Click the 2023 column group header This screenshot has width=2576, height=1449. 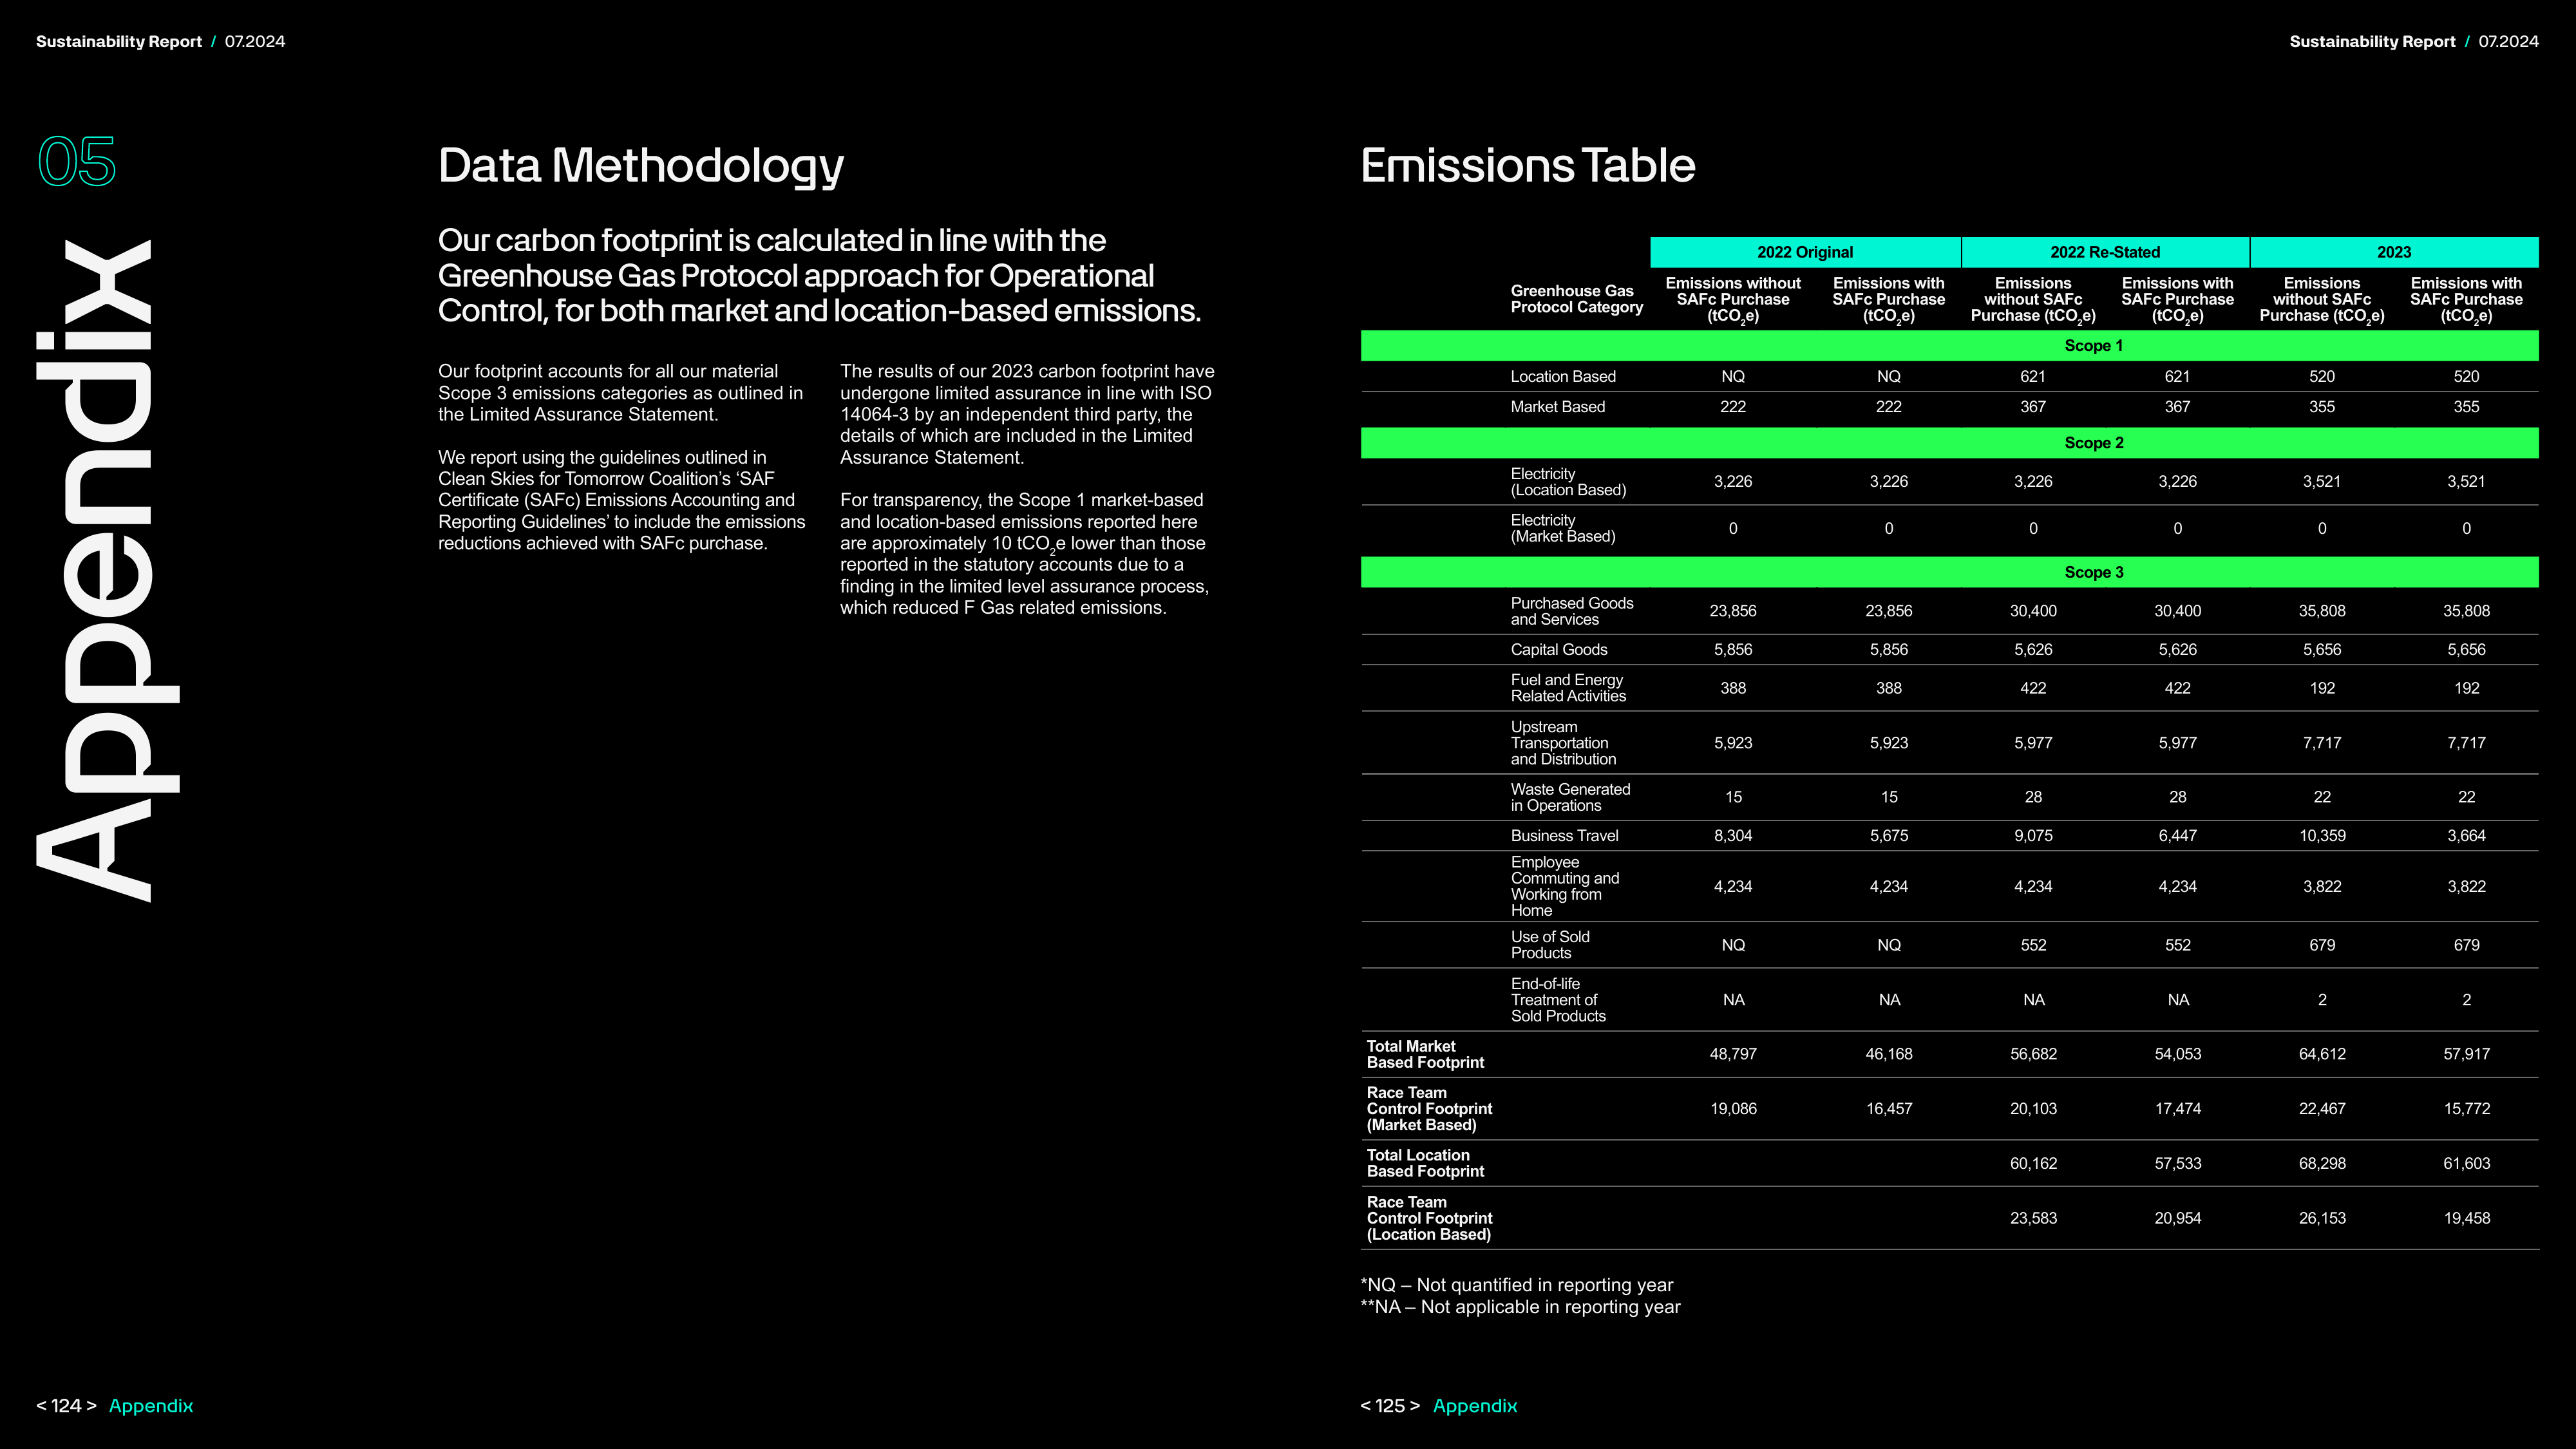(x=2394, y=252)
